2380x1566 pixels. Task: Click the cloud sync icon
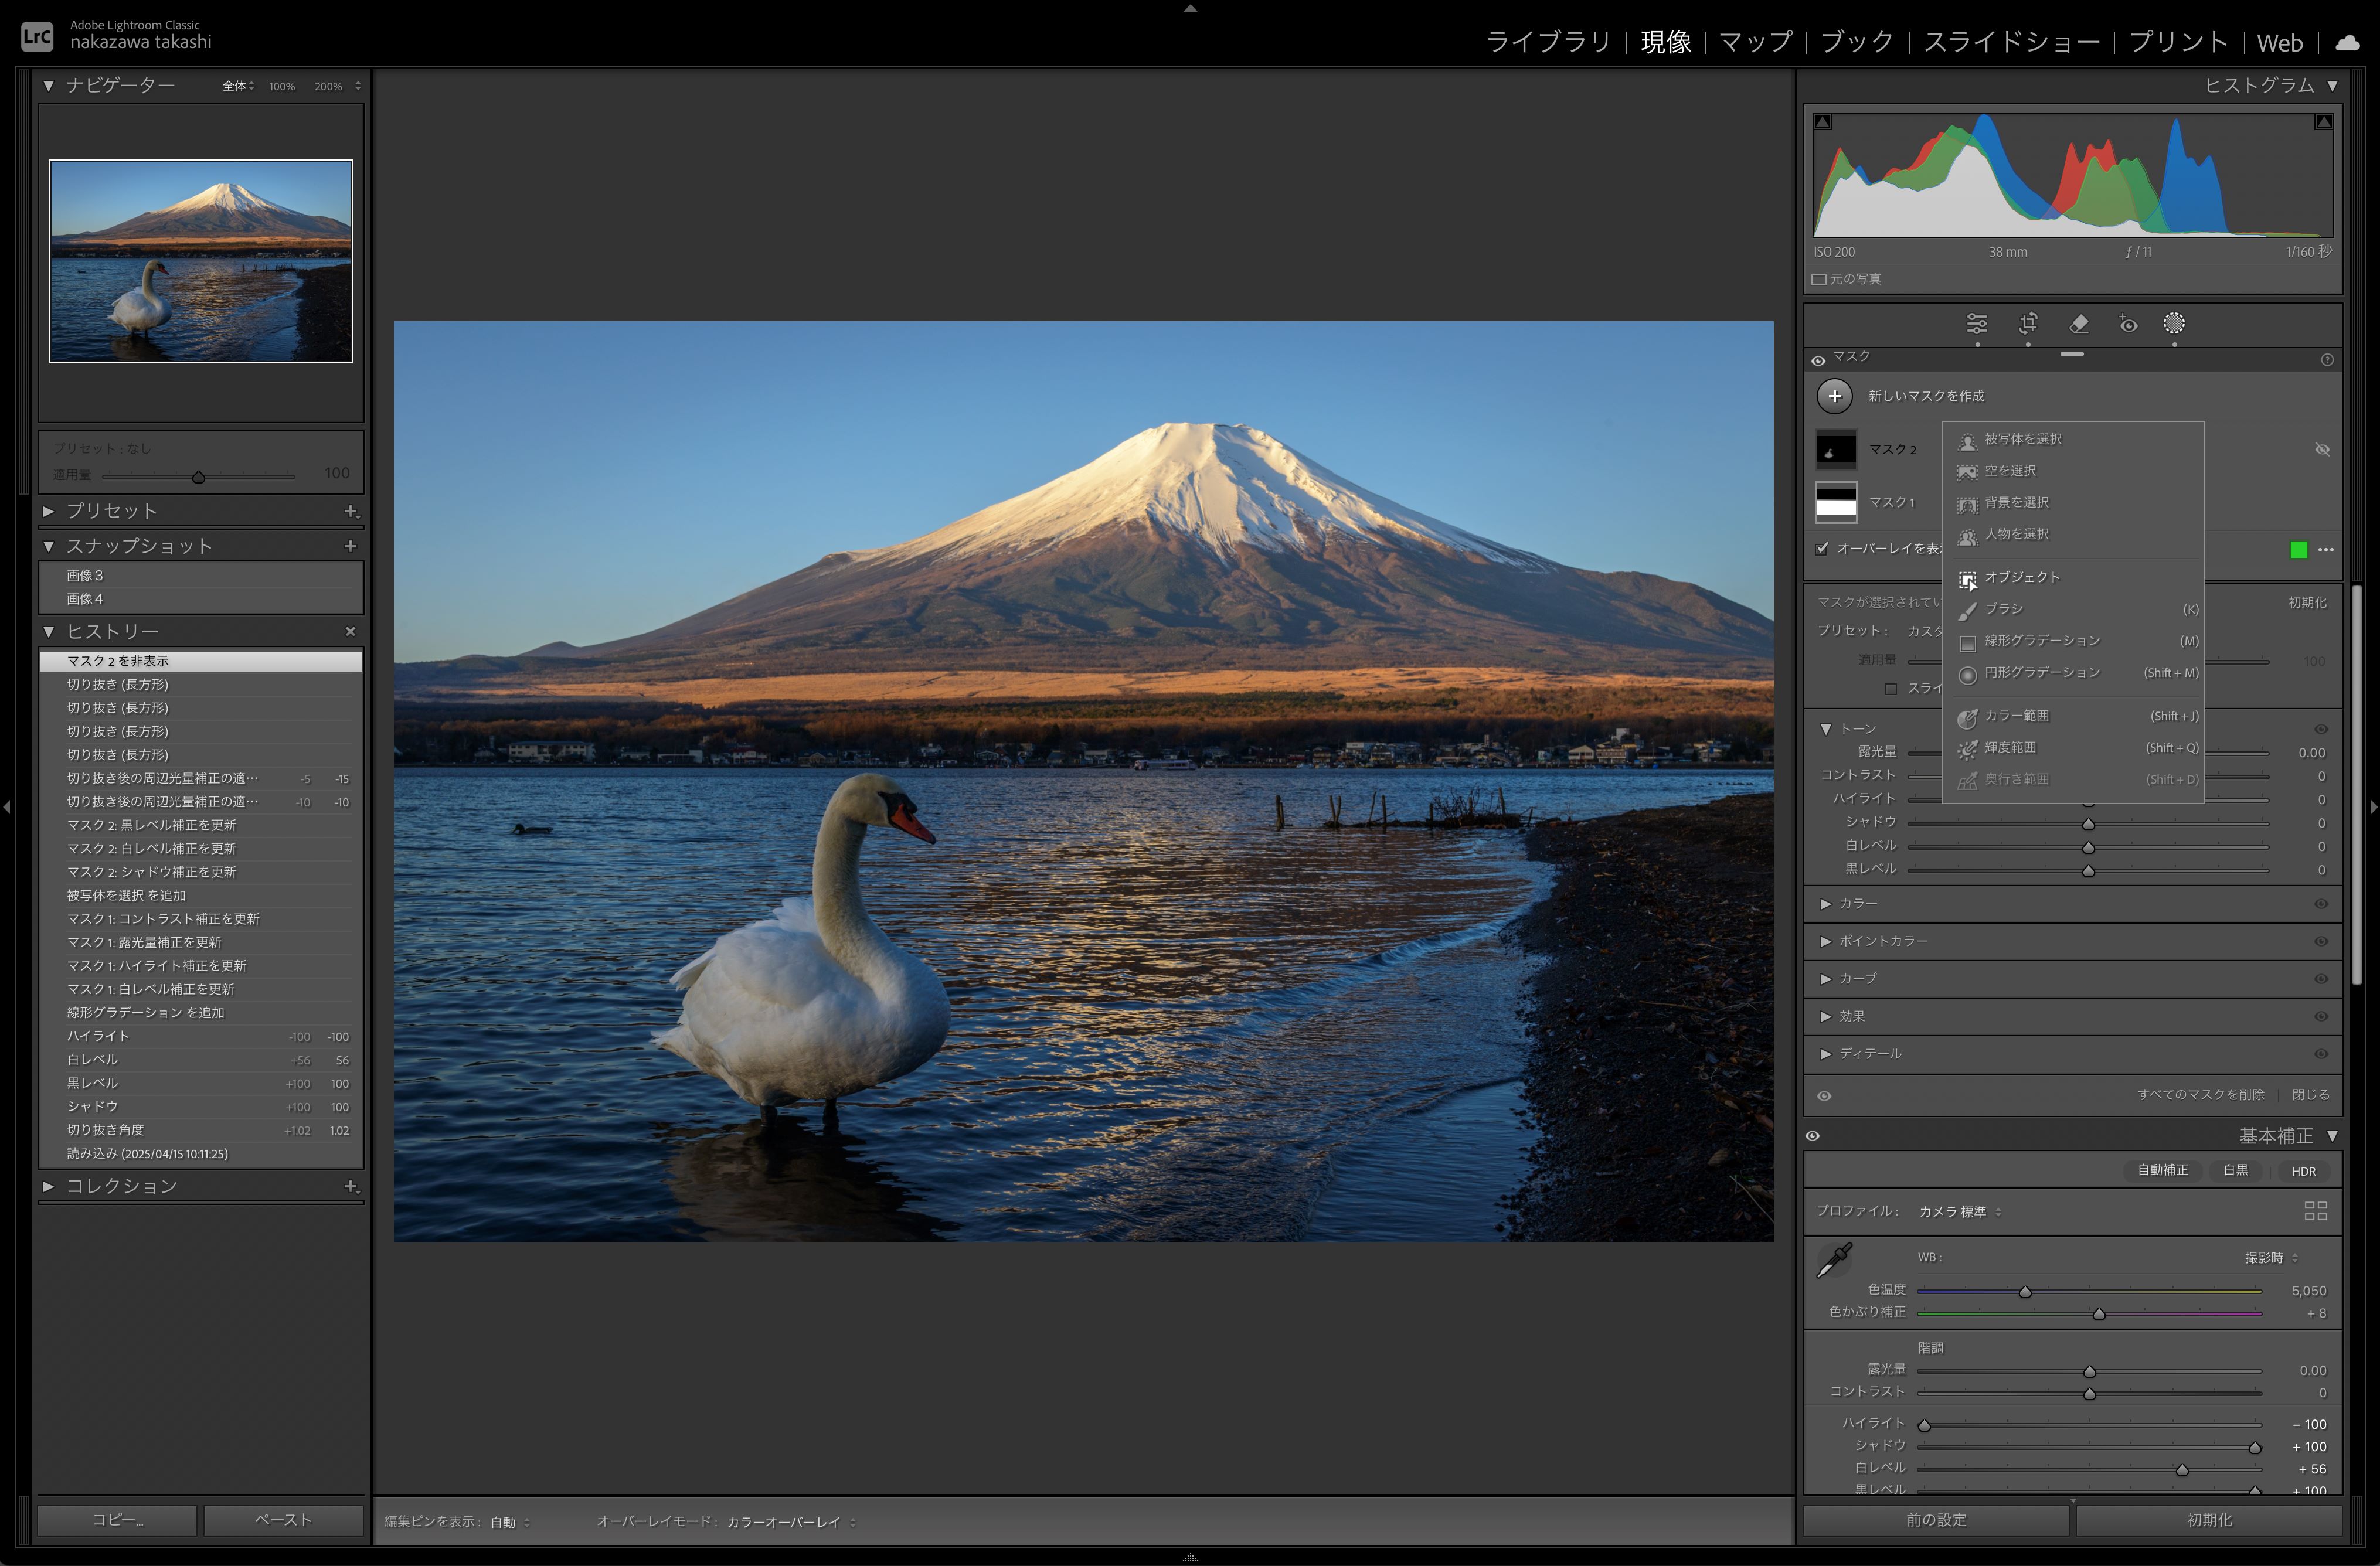(x=2347, y=42)
